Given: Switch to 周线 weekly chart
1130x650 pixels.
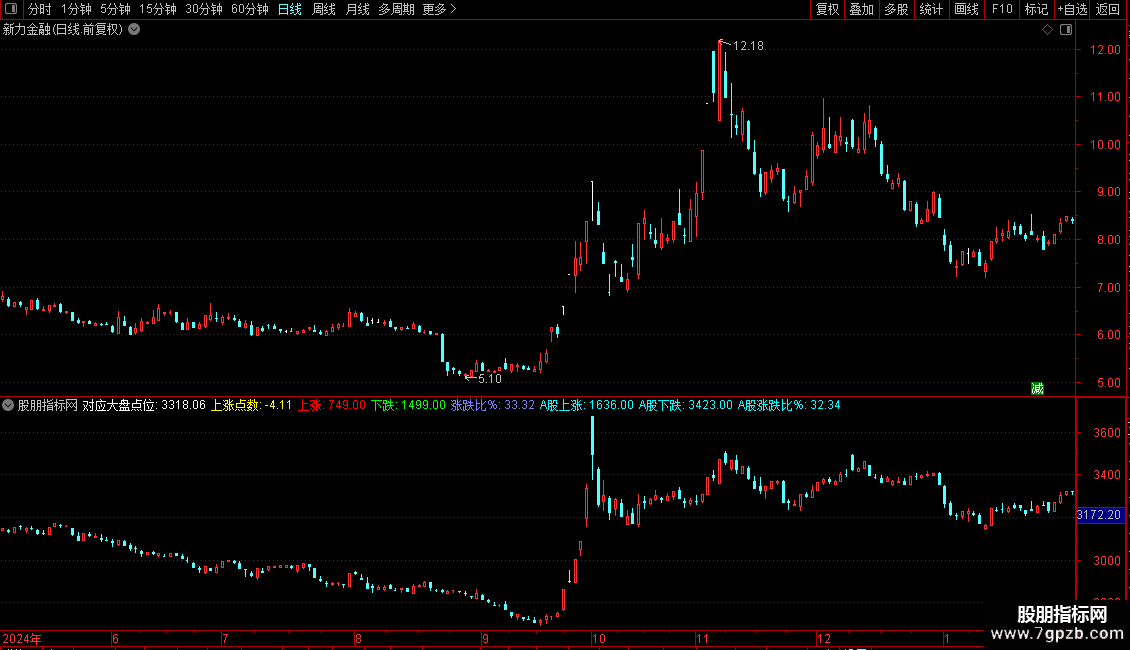Looking at the screenshot, I should pos(324,9).
